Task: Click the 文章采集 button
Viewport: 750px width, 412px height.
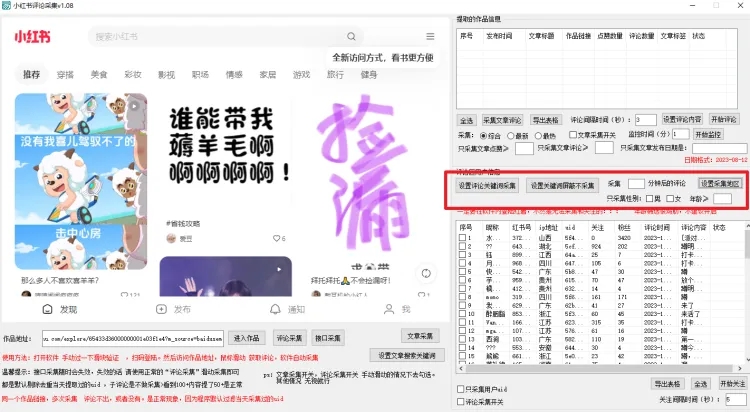Action: [x=420, y=336]
